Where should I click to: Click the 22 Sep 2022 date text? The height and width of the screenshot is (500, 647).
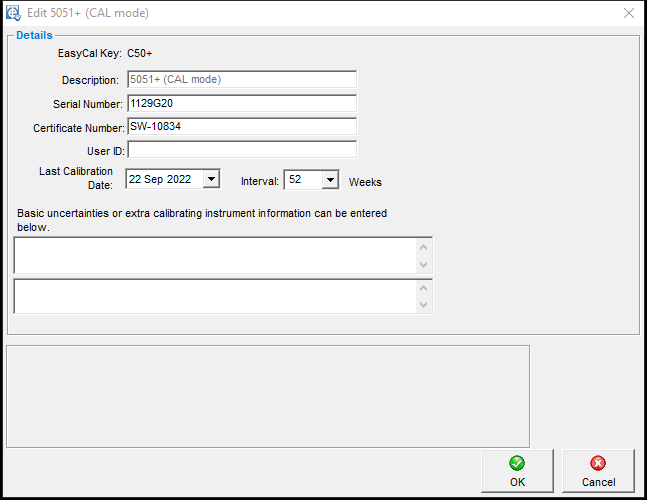coord(162,180)
